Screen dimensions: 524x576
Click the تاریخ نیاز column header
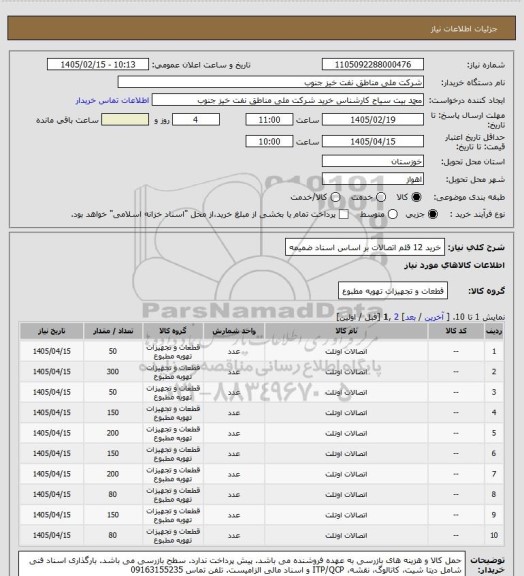[51, 331]
